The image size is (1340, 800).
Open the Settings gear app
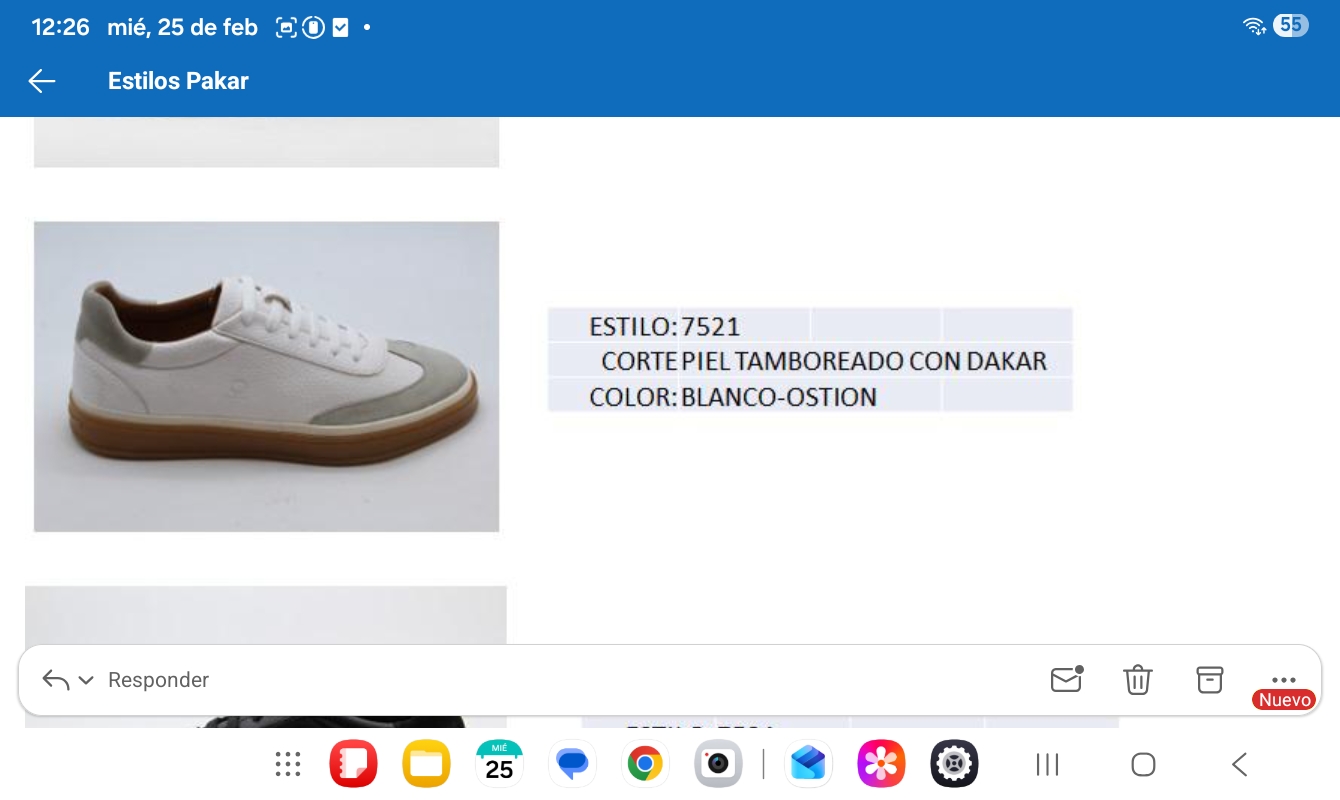(954, 765)
